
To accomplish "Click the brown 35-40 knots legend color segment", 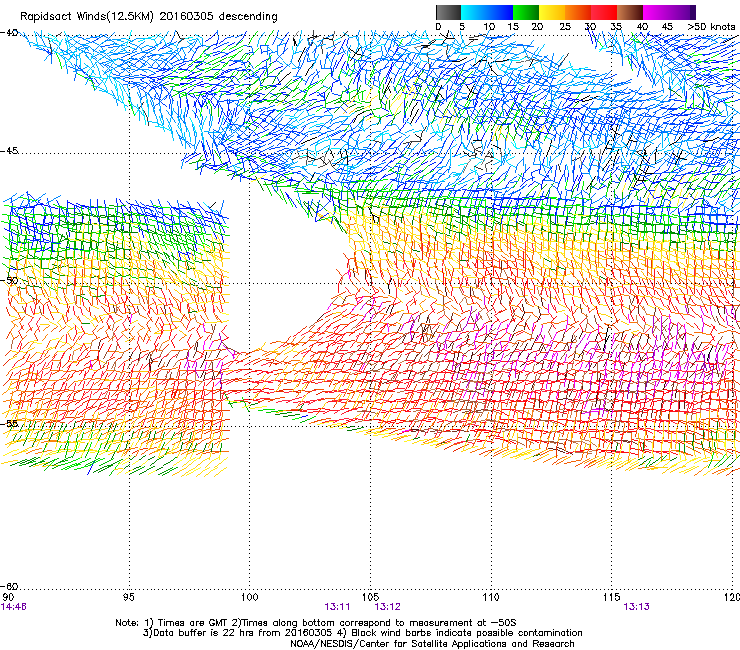I will pyautogui.click(x=630, y=12).
